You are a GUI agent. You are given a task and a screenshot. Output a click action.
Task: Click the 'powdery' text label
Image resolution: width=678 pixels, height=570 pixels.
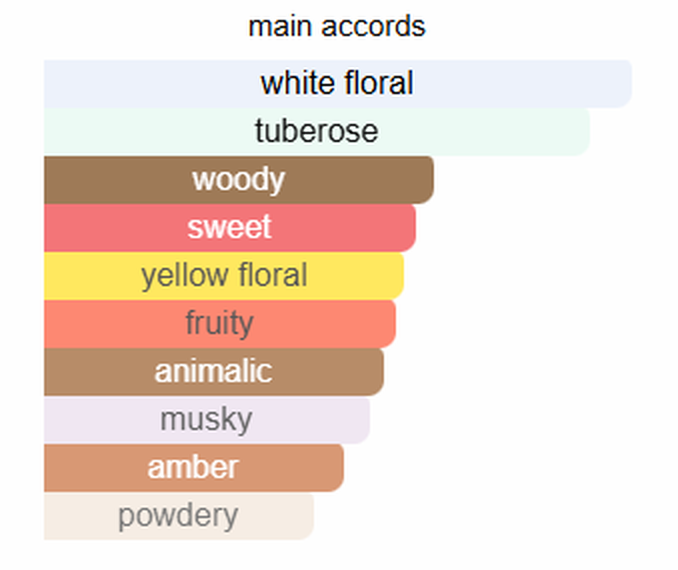point(178,517)
